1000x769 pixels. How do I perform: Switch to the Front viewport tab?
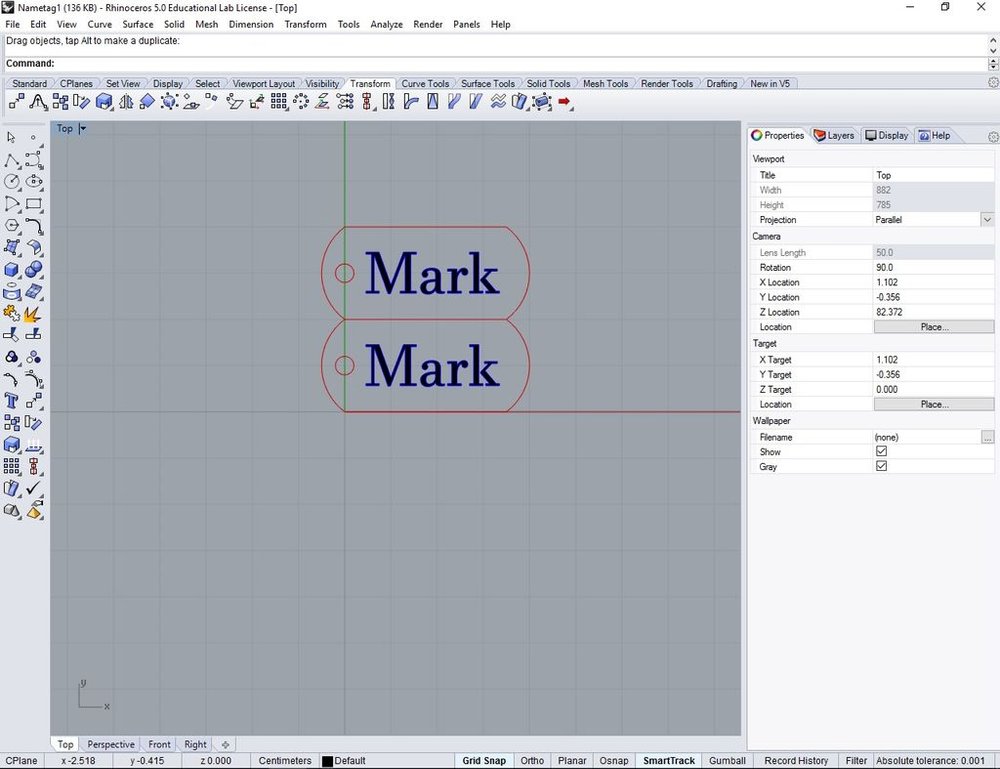pos(159,744)
